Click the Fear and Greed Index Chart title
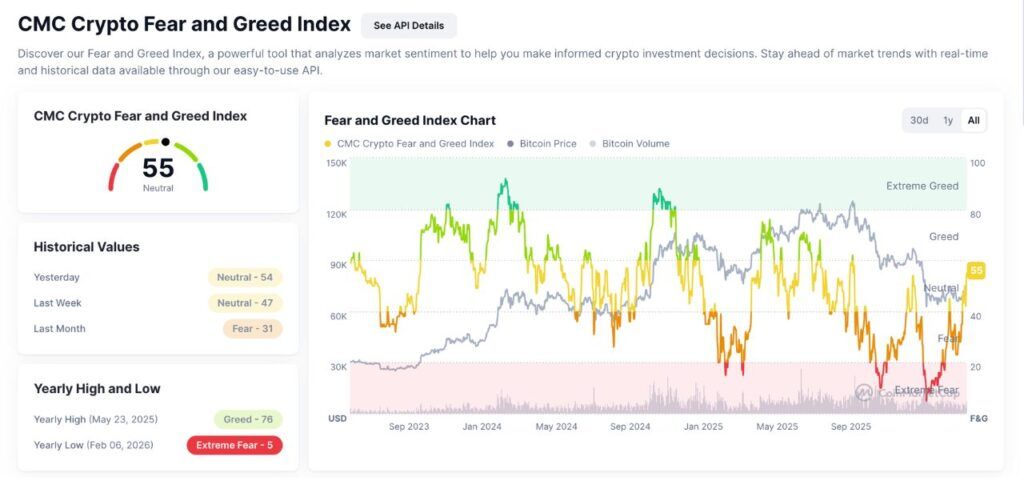1024x485 pixels. click(x=410, y=120)
